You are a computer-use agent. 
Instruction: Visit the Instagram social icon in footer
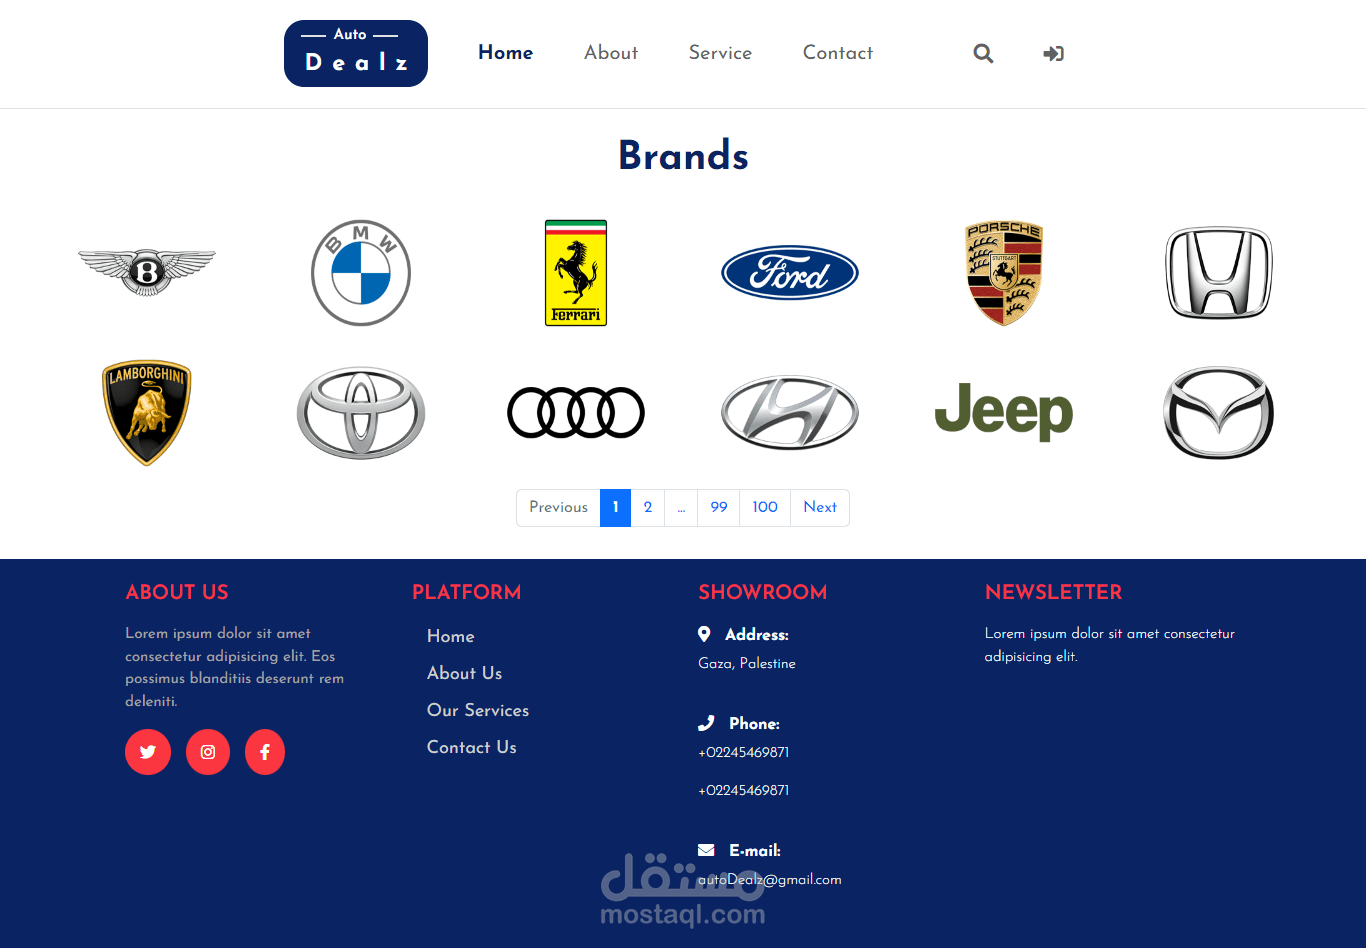208,752
